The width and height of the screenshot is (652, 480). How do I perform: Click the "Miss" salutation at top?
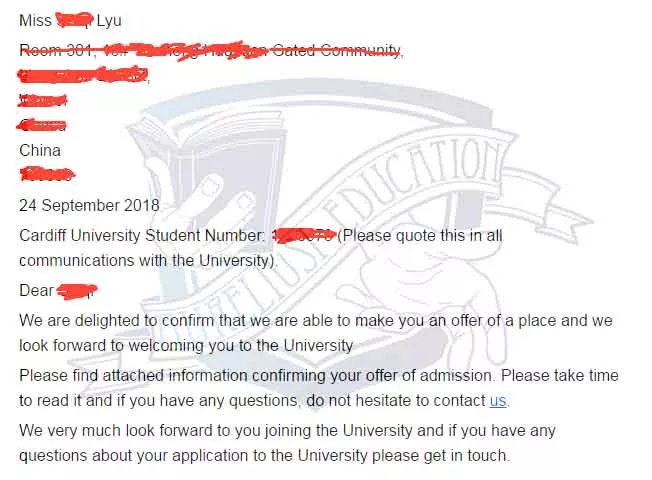(35, 20)
